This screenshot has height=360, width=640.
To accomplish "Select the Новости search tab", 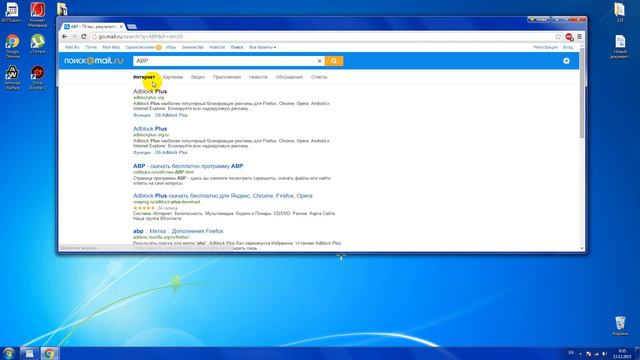I will 258,77.
